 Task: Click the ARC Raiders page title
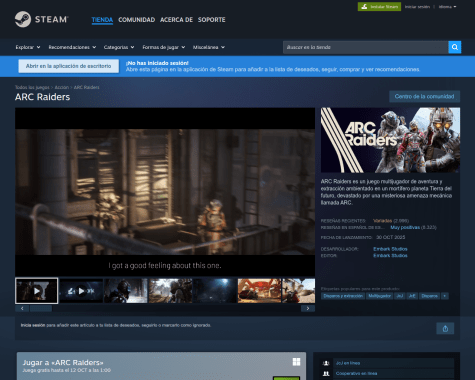pos(42,97)
